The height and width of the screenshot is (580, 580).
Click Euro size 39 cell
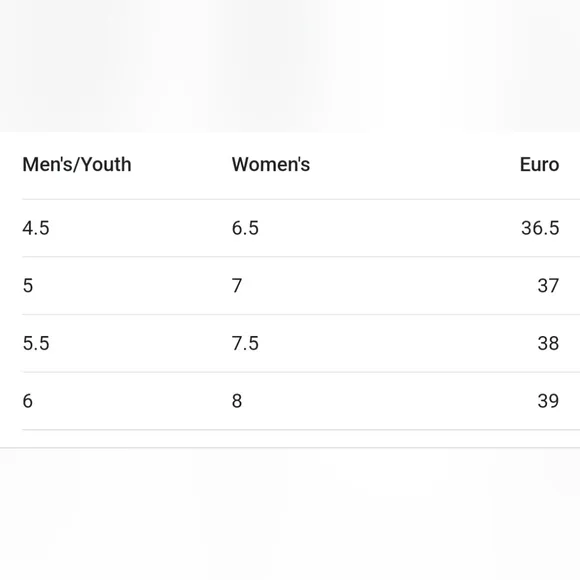click(548, 401)
